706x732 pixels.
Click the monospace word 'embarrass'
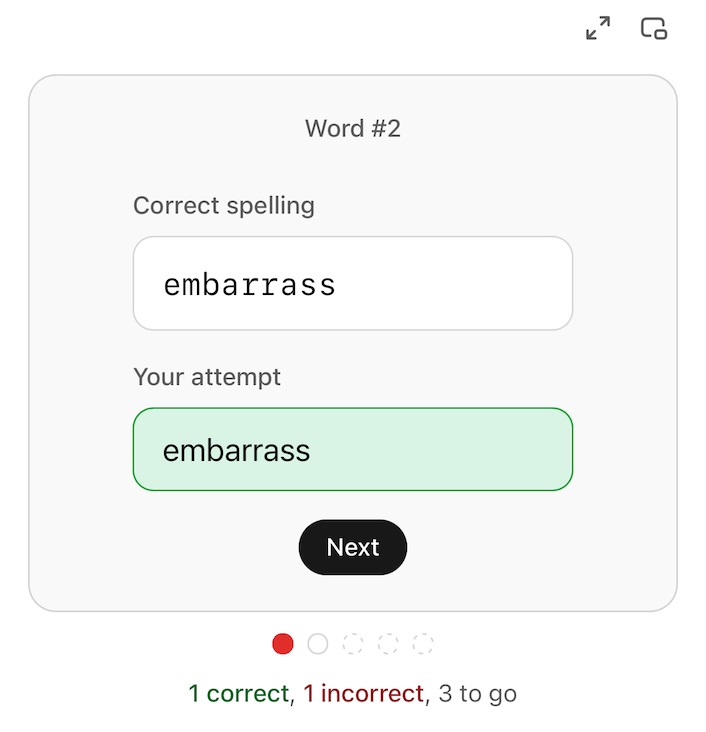click(250, 285)
